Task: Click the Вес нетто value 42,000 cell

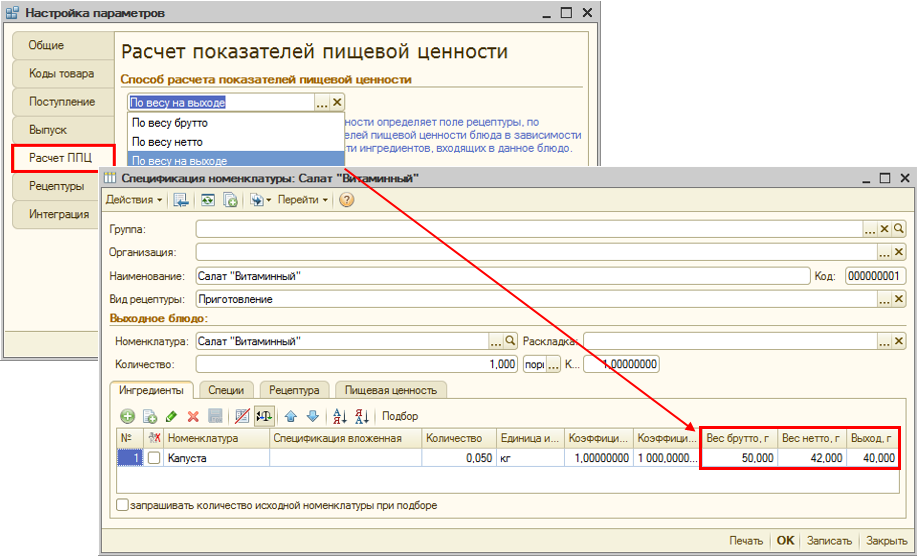Action: tap(810, 458)
